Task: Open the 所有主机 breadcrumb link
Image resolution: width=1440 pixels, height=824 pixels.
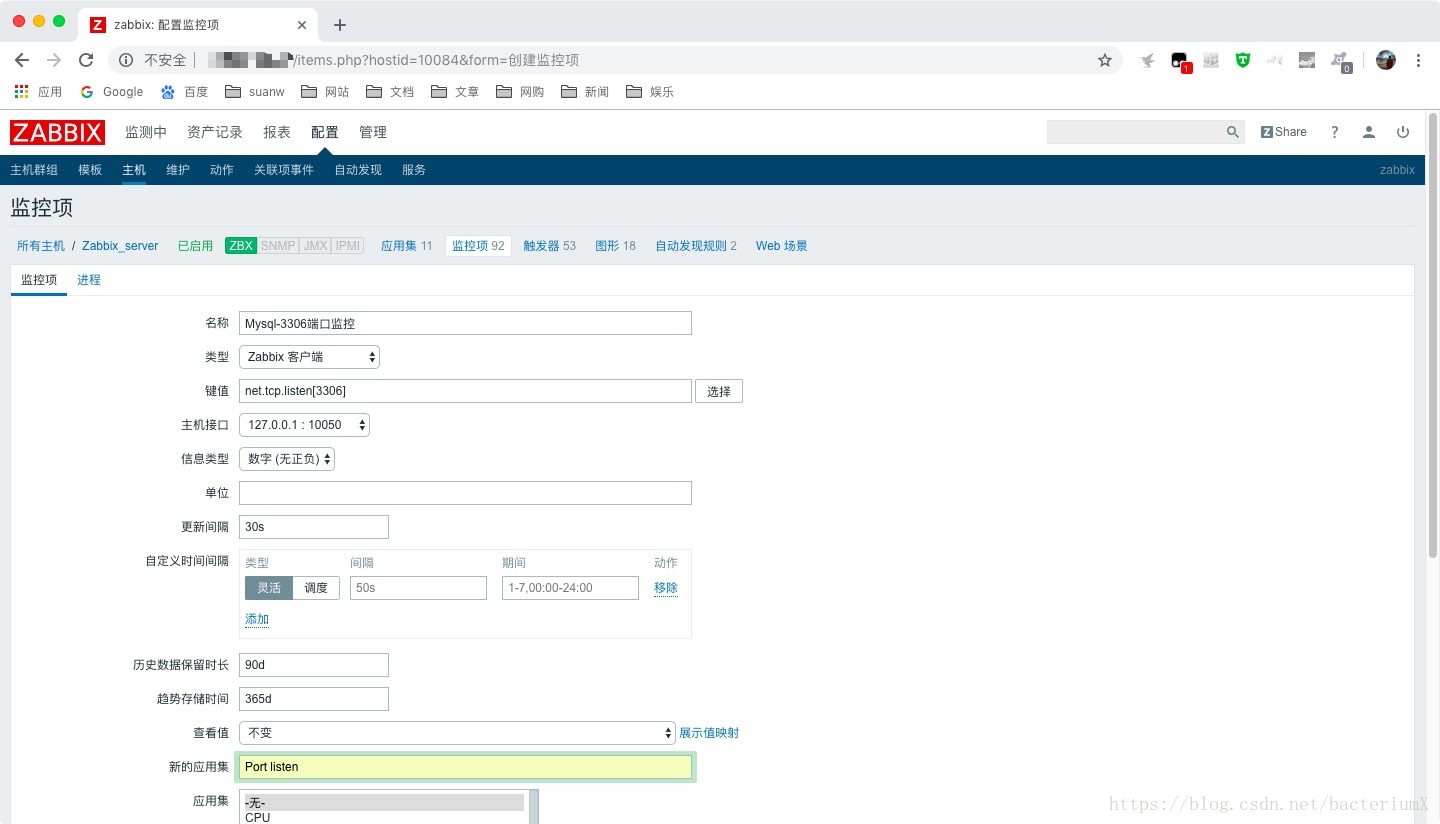Action: click(x=41, y=246)
